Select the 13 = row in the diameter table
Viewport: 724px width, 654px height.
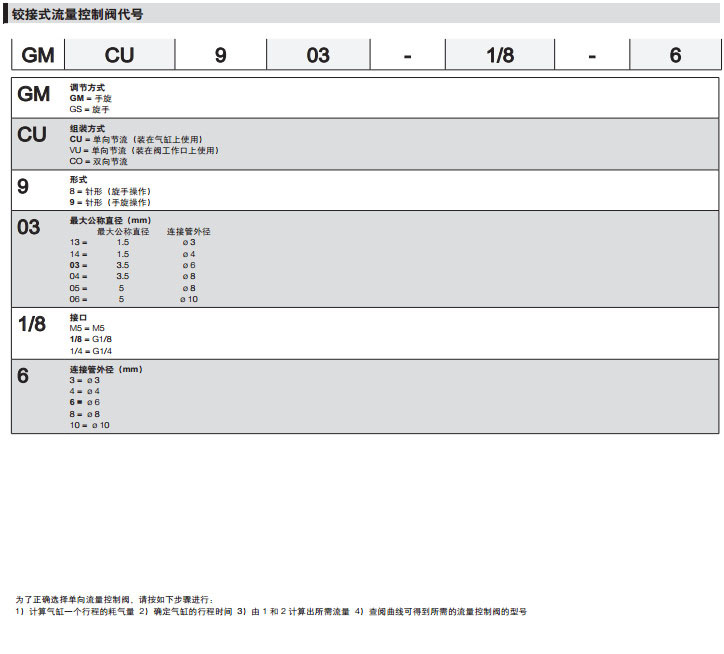(79, 242)
